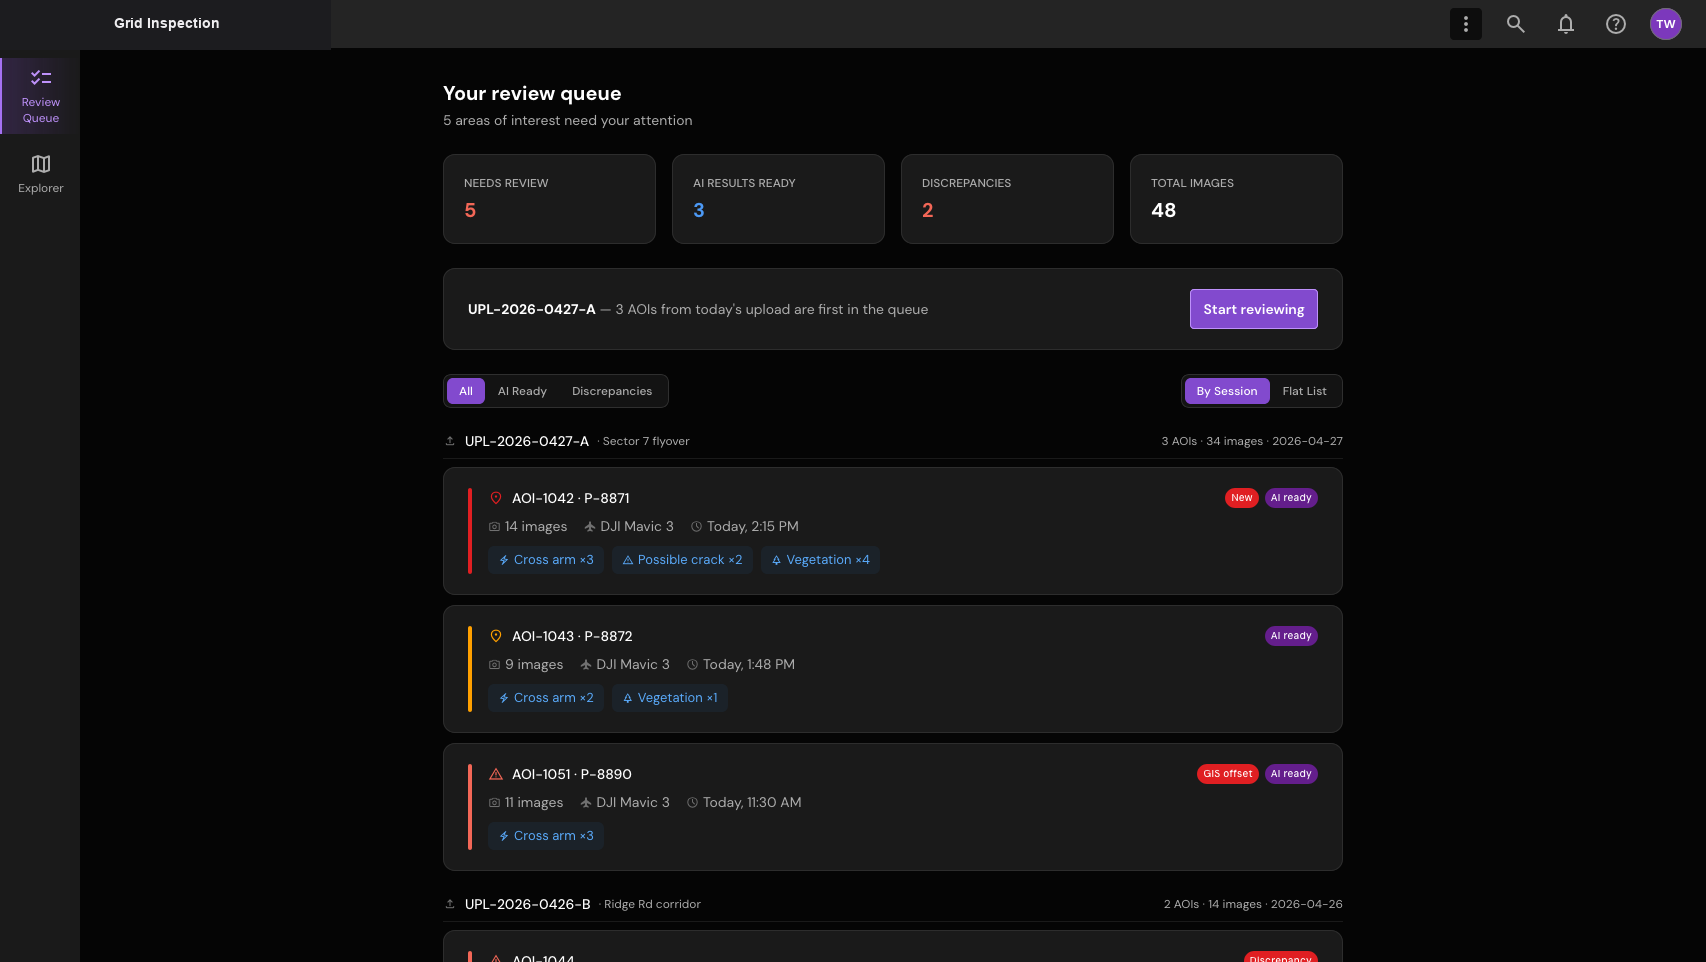The image size is (1706, 962).
Task: Click the New badge on AOI-1042
Action: click(1242, 498)
